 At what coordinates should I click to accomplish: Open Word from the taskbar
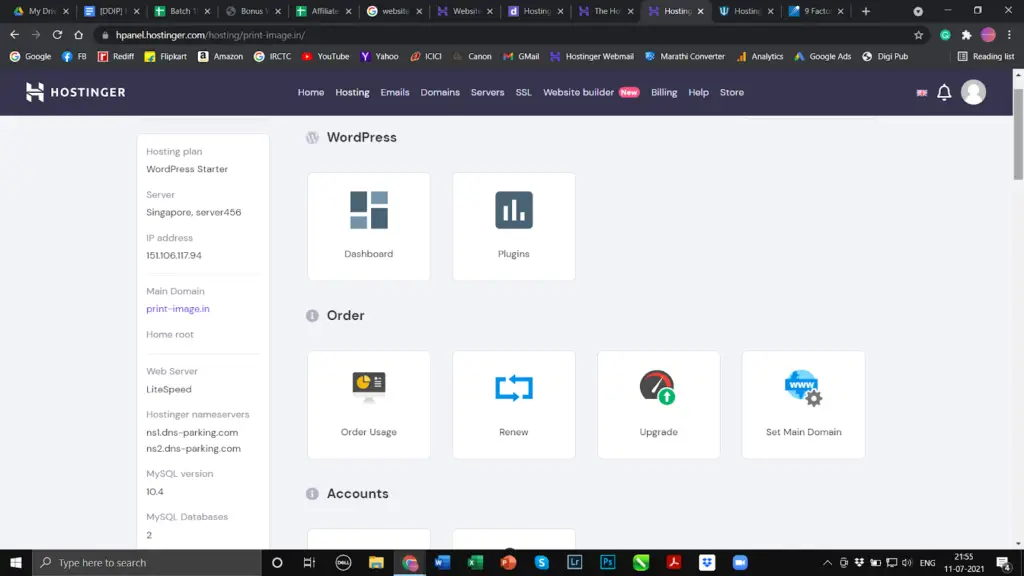click(x=442, y=562)
